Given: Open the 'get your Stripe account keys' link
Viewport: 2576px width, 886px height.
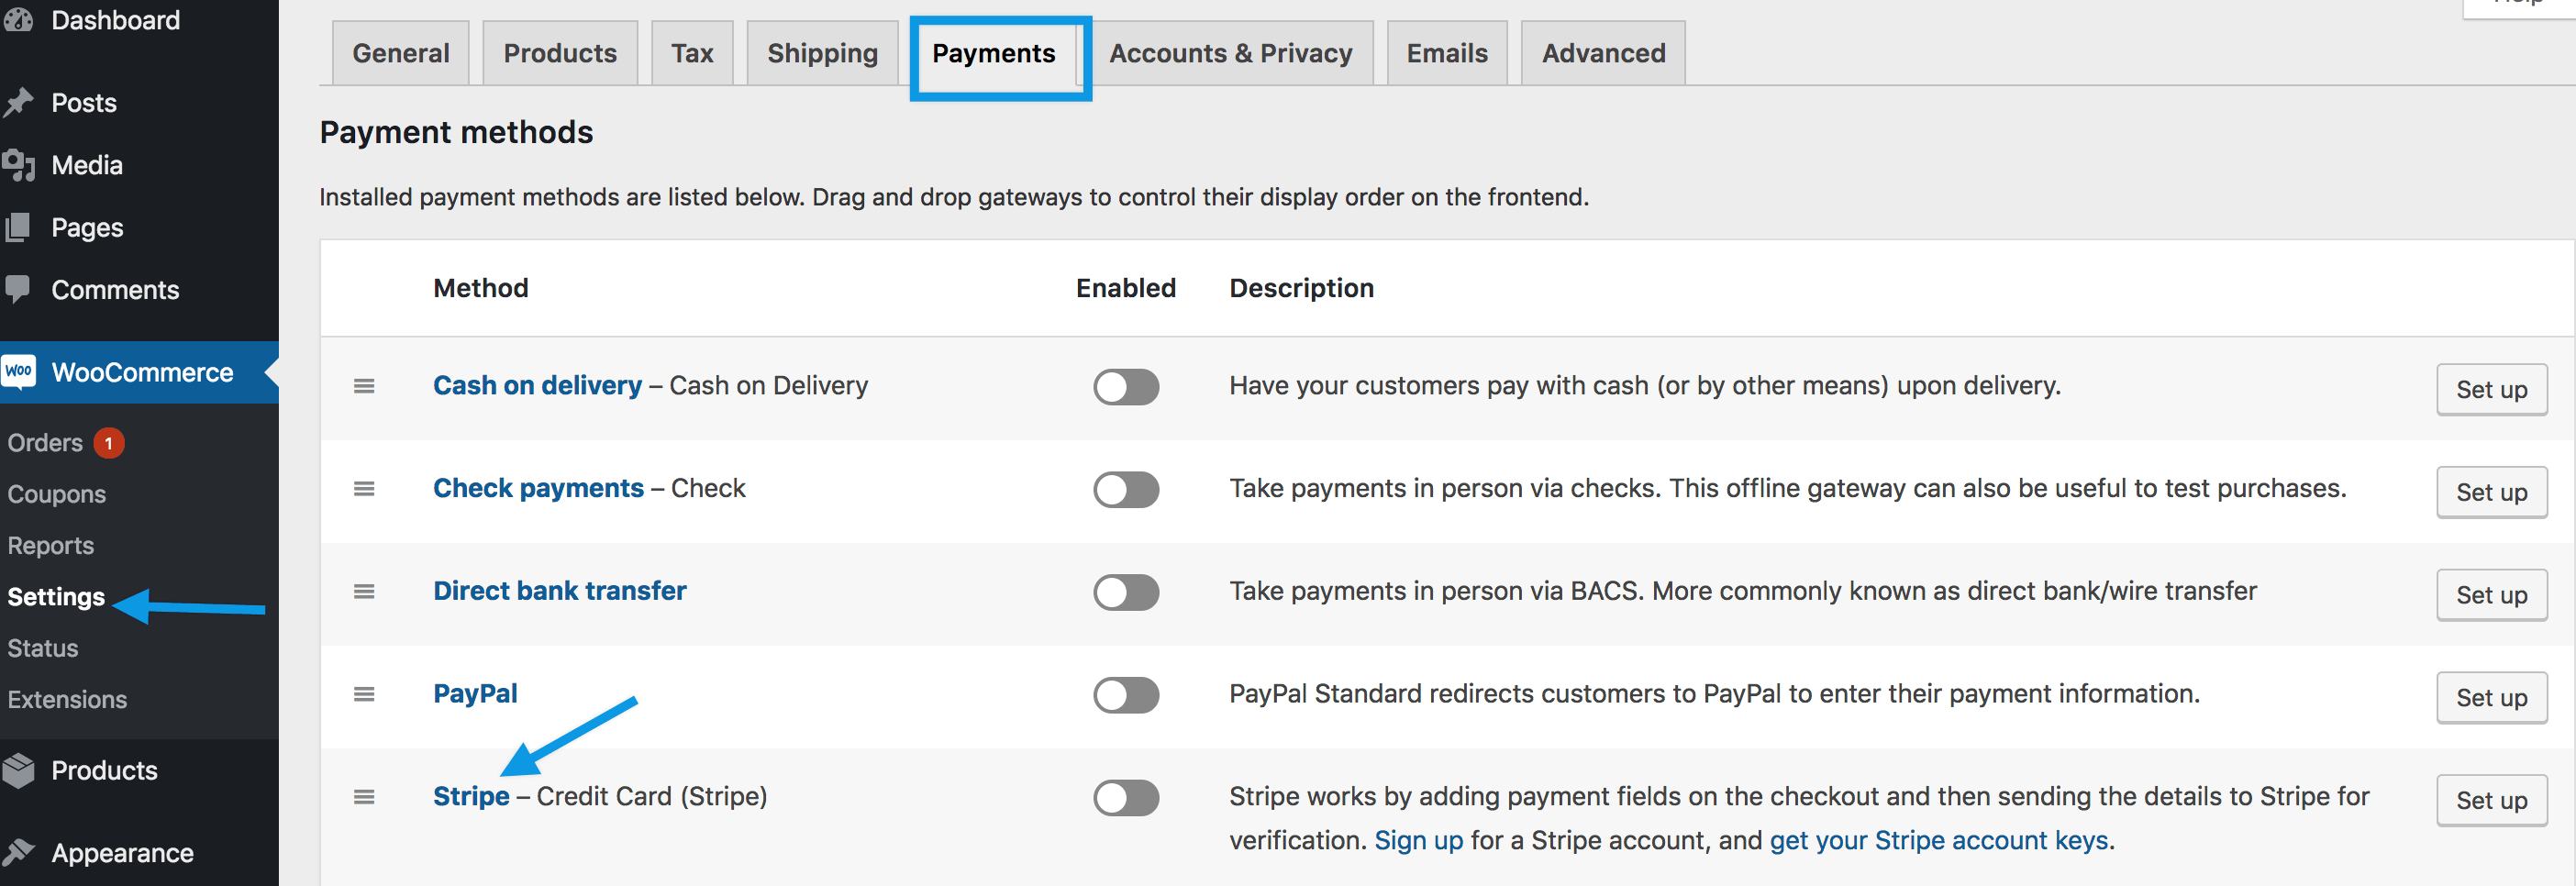Looking at the screenshot, I should tap(1938, 840).
